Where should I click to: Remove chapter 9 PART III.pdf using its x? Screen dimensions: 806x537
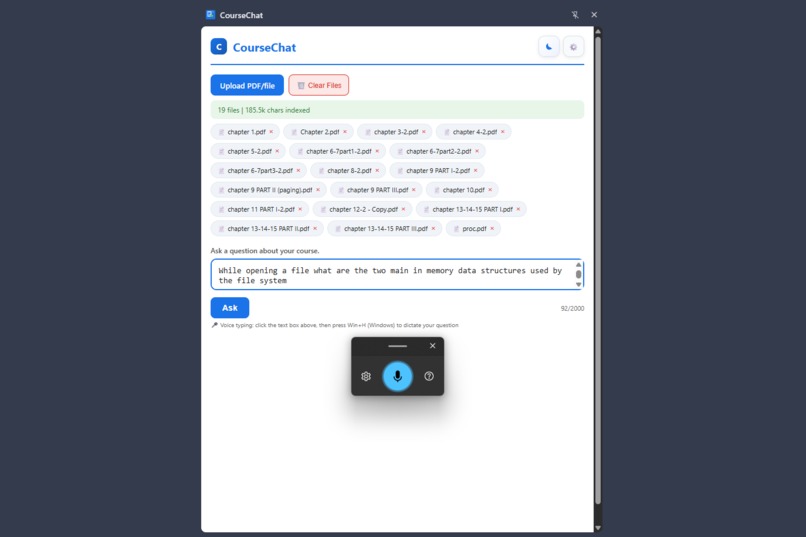point(414,190)
